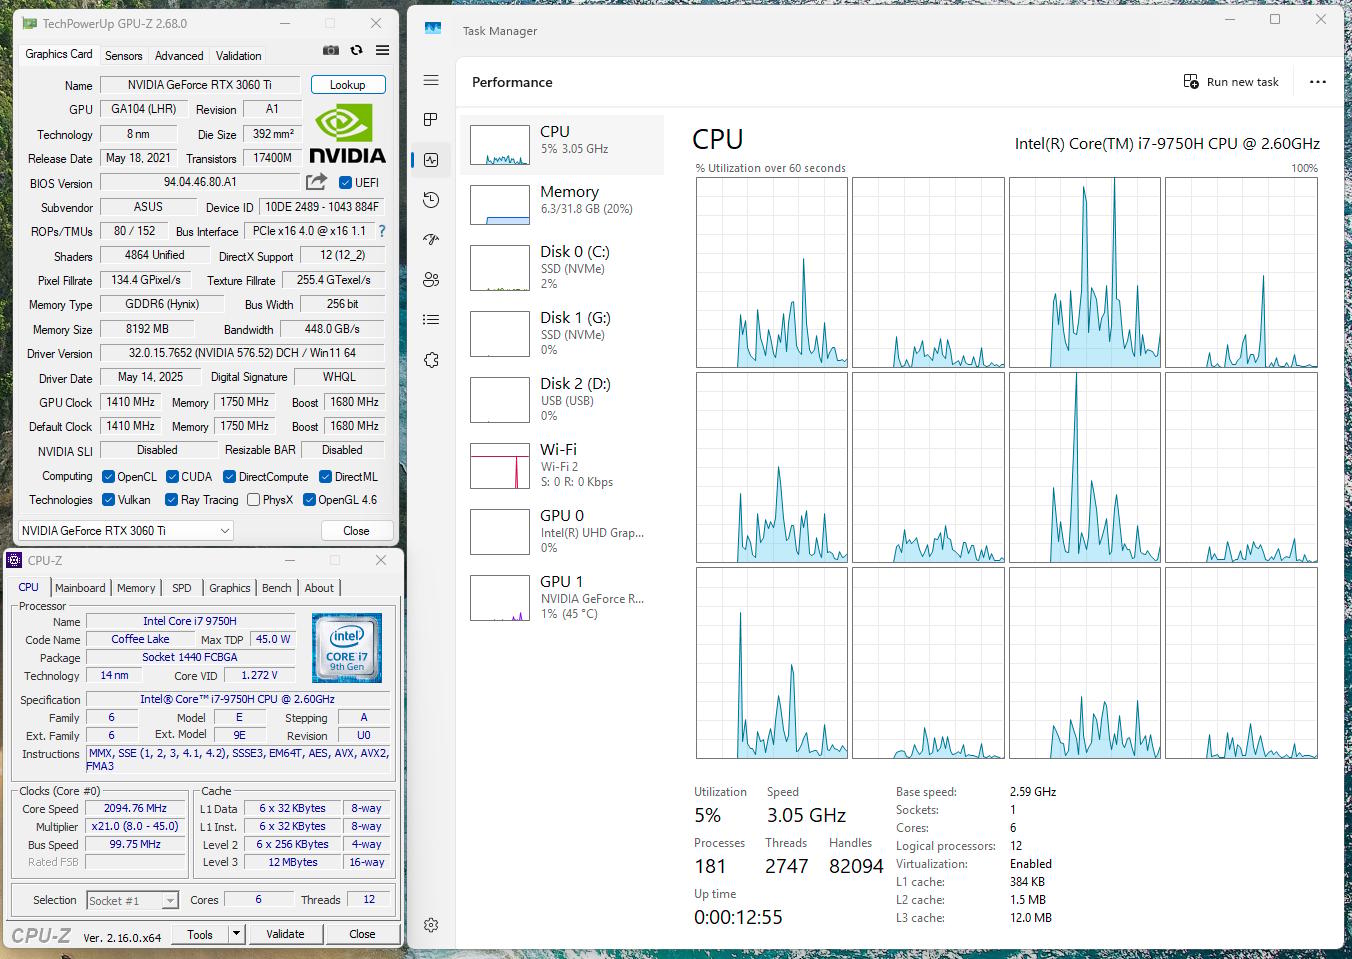
Task: Open Task Manager settings gear
Action: 431,925
